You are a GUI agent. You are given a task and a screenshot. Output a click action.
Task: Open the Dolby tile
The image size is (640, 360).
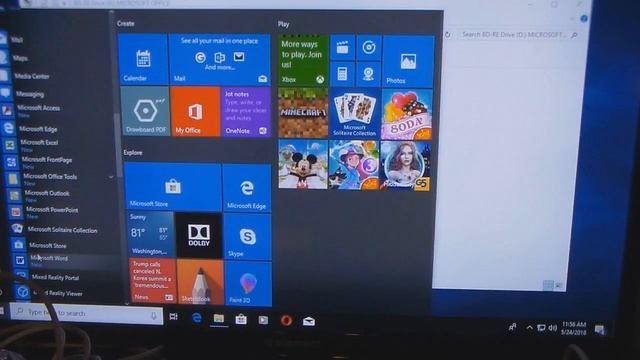pos(199,236)
